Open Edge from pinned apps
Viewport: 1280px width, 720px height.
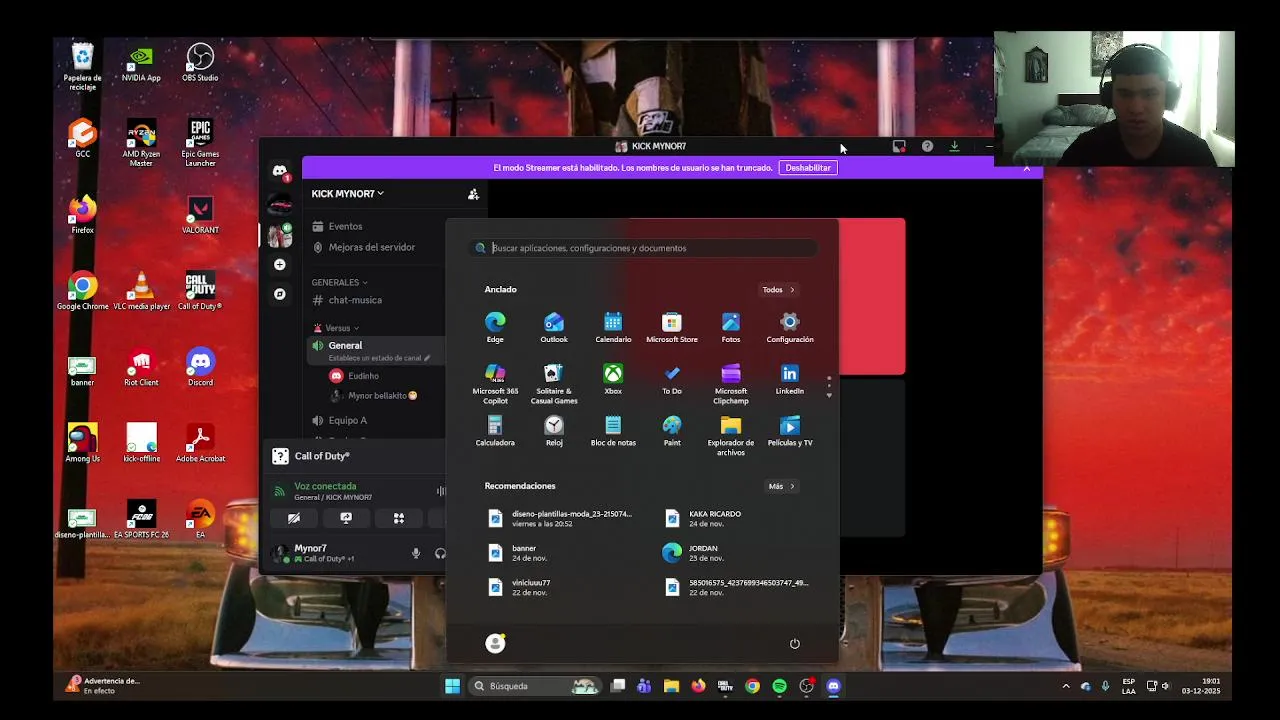pyautogui.click(x=495, y=327)
